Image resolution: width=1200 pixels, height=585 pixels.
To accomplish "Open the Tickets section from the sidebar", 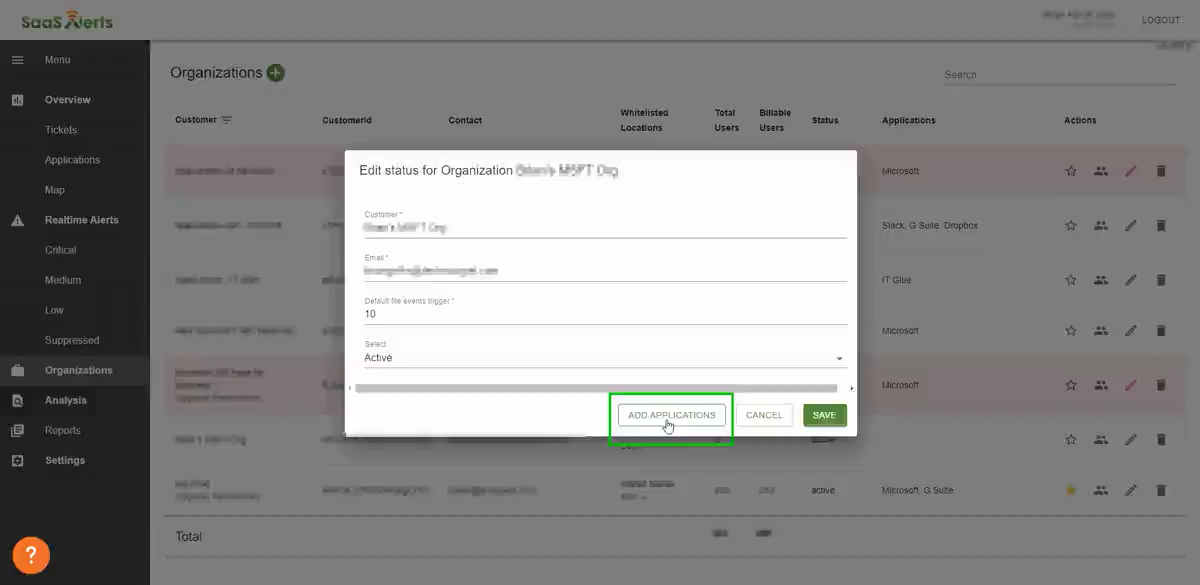I will pyautogui.click(x=60, y=129).
